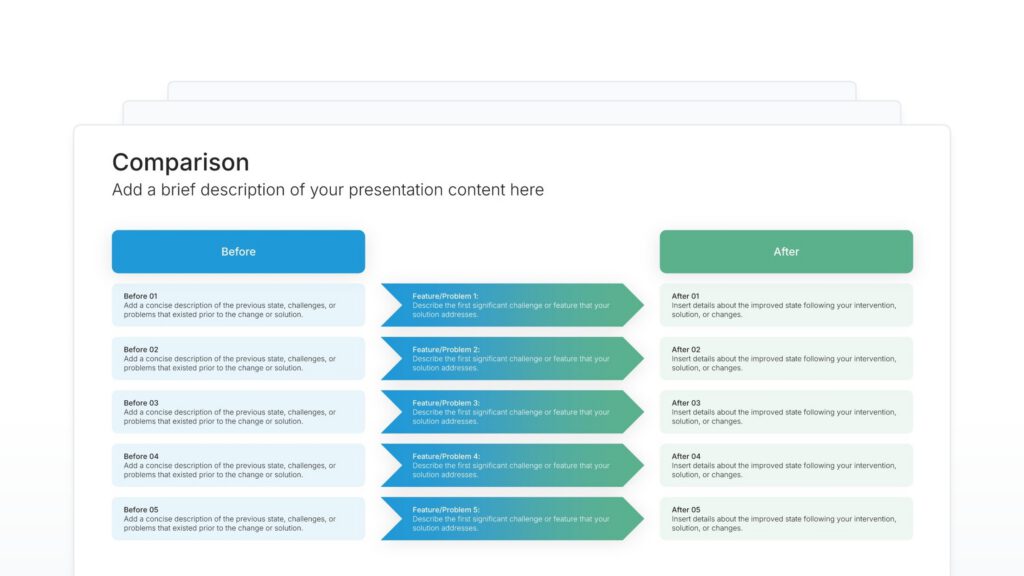Select the Before 01 description box
Image resolution: width=1024 pixels, height=576 pixels.
tap(238, 305)
